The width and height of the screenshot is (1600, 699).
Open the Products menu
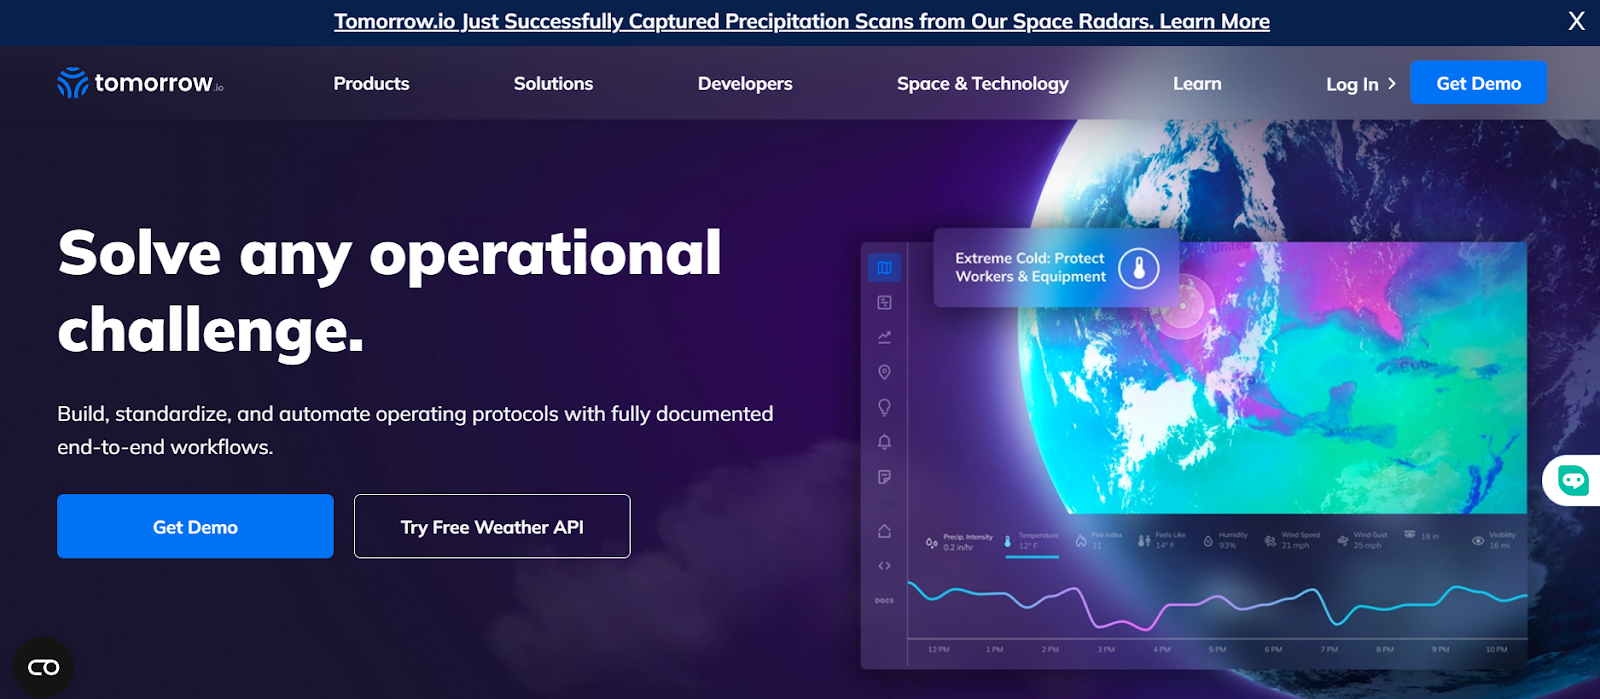(371, 84)
